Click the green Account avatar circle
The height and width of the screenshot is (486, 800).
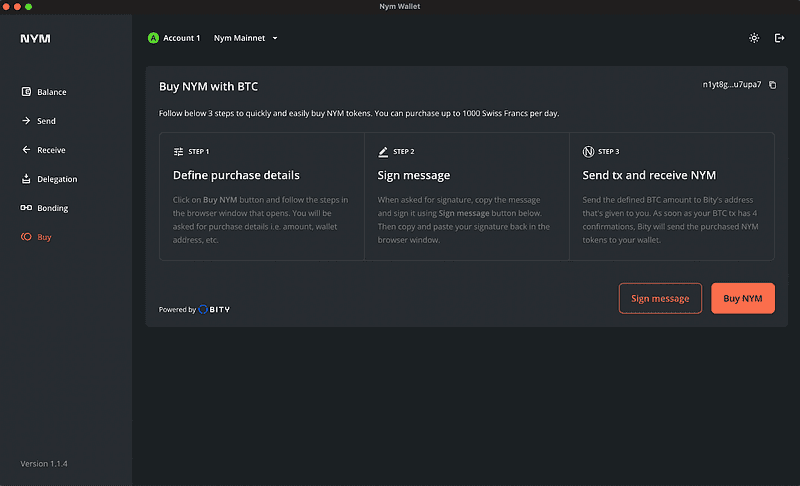click(153, 38)
